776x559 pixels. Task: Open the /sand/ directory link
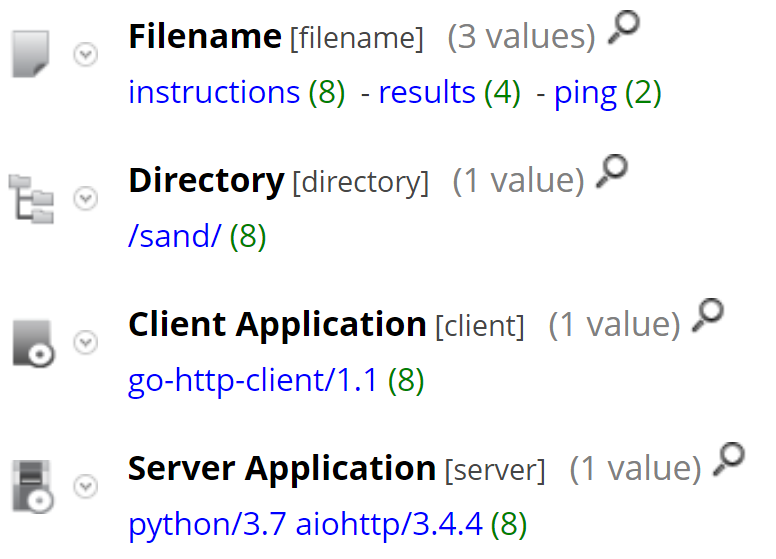[174, 237]
